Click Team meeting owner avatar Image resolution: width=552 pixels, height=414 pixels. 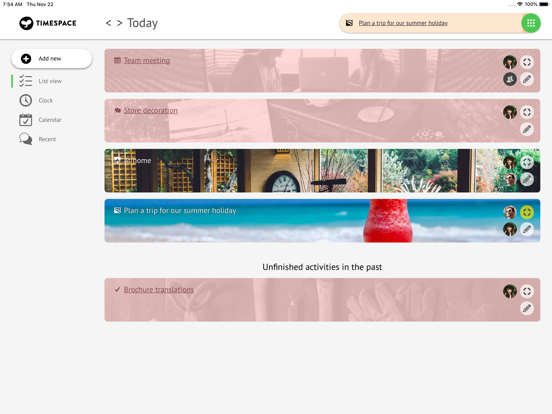510,62
